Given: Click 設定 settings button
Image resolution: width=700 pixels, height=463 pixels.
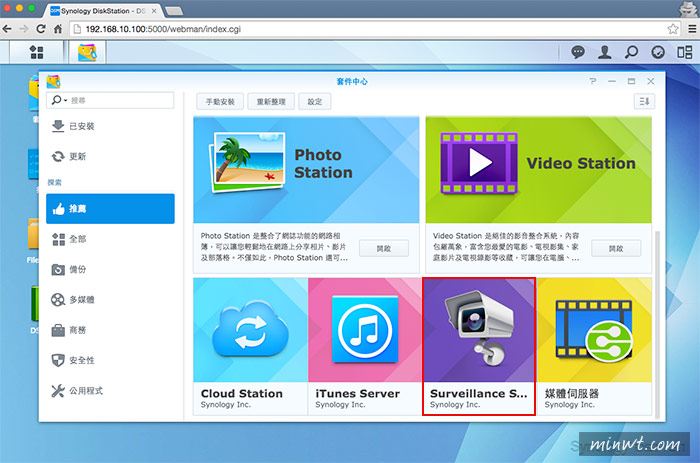Looking at the screenshot, I should coord(315,101).
